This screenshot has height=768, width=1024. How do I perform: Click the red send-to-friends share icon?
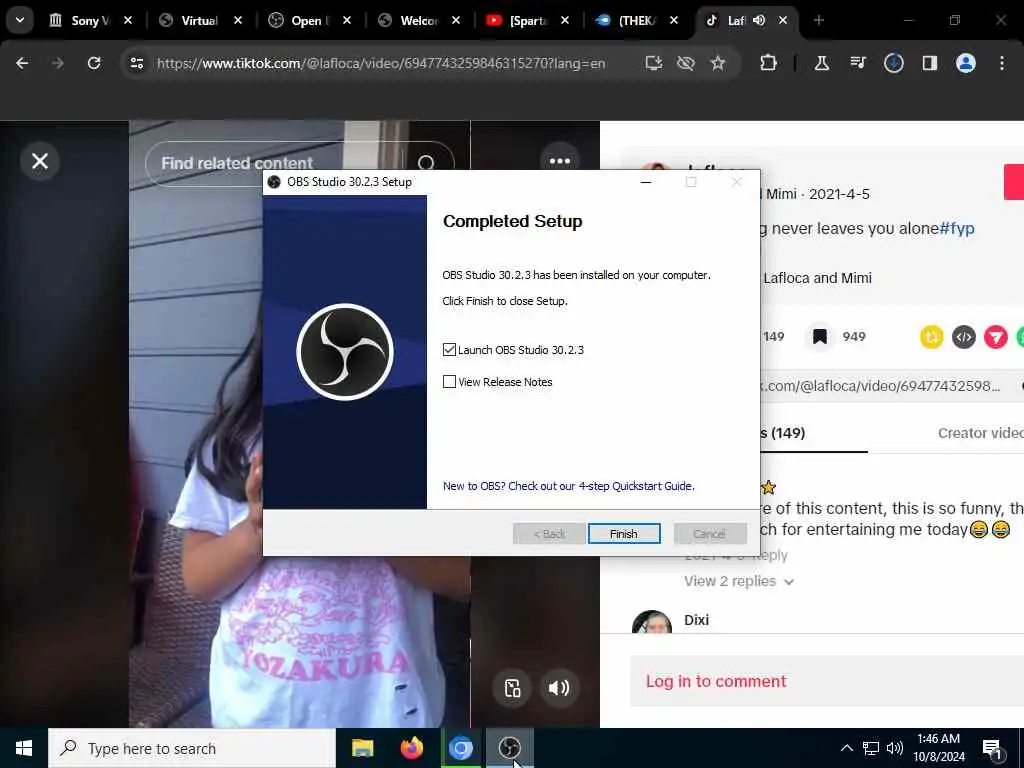[996, 337]
